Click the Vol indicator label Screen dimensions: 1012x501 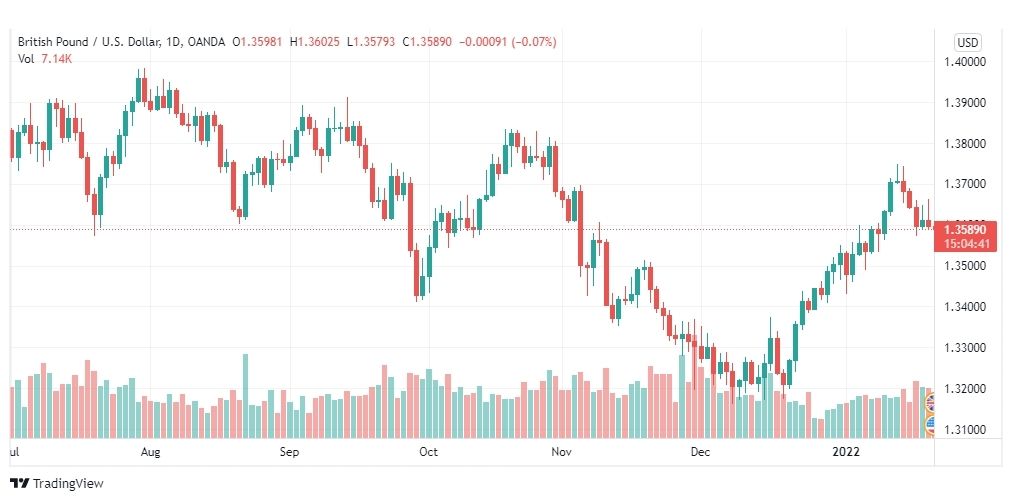[25, 58]
